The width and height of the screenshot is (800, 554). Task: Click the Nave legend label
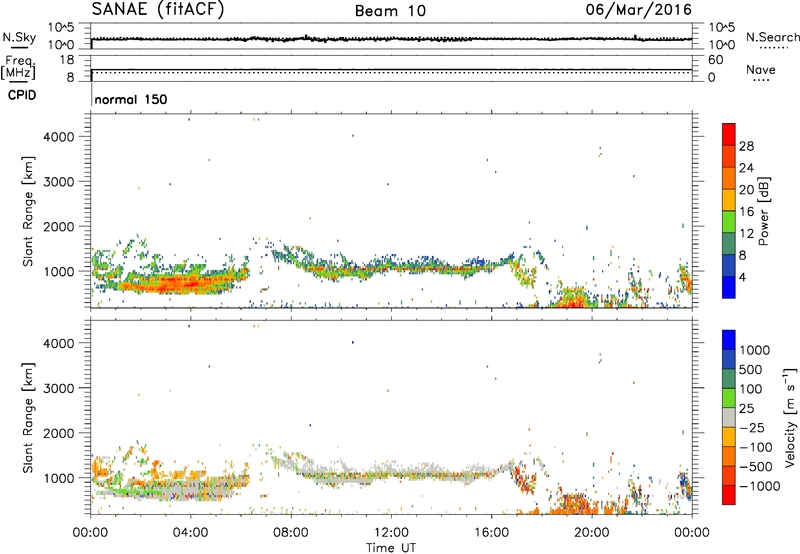[x=761, y=69]
